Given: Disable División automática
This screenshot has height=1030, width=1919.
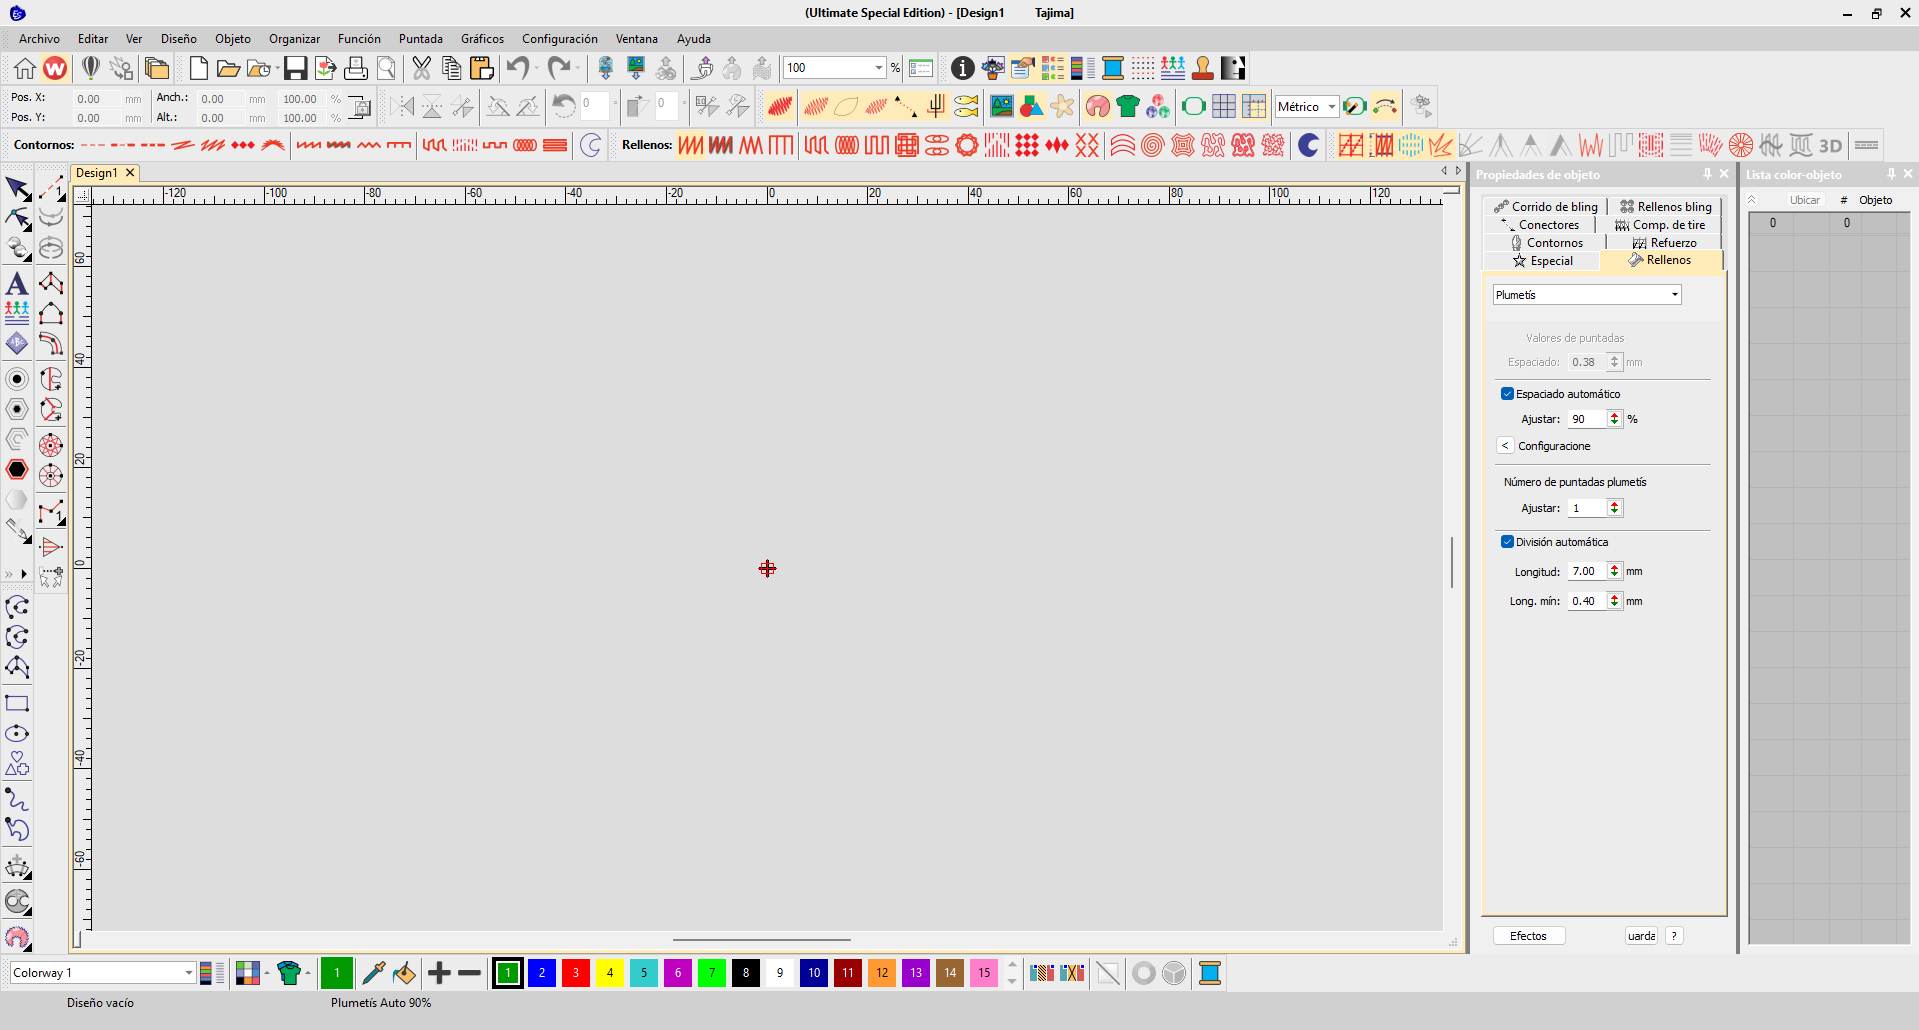Looking at the screenshot, I should (x=1508, y=541).
